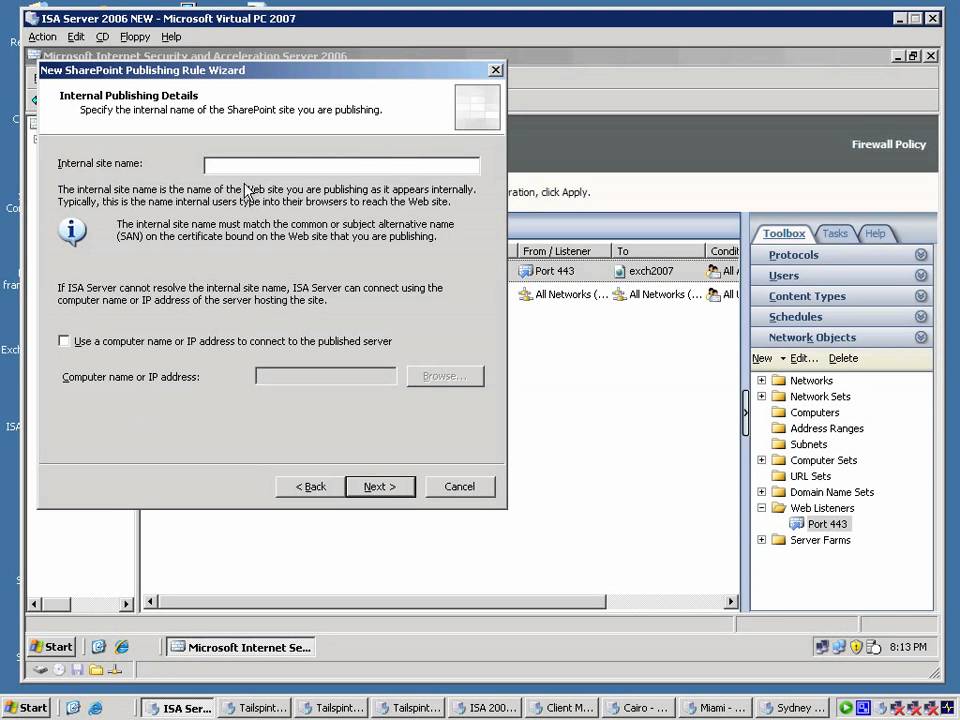Click Edit... in Network Objects toolbar

coord(804,359)
